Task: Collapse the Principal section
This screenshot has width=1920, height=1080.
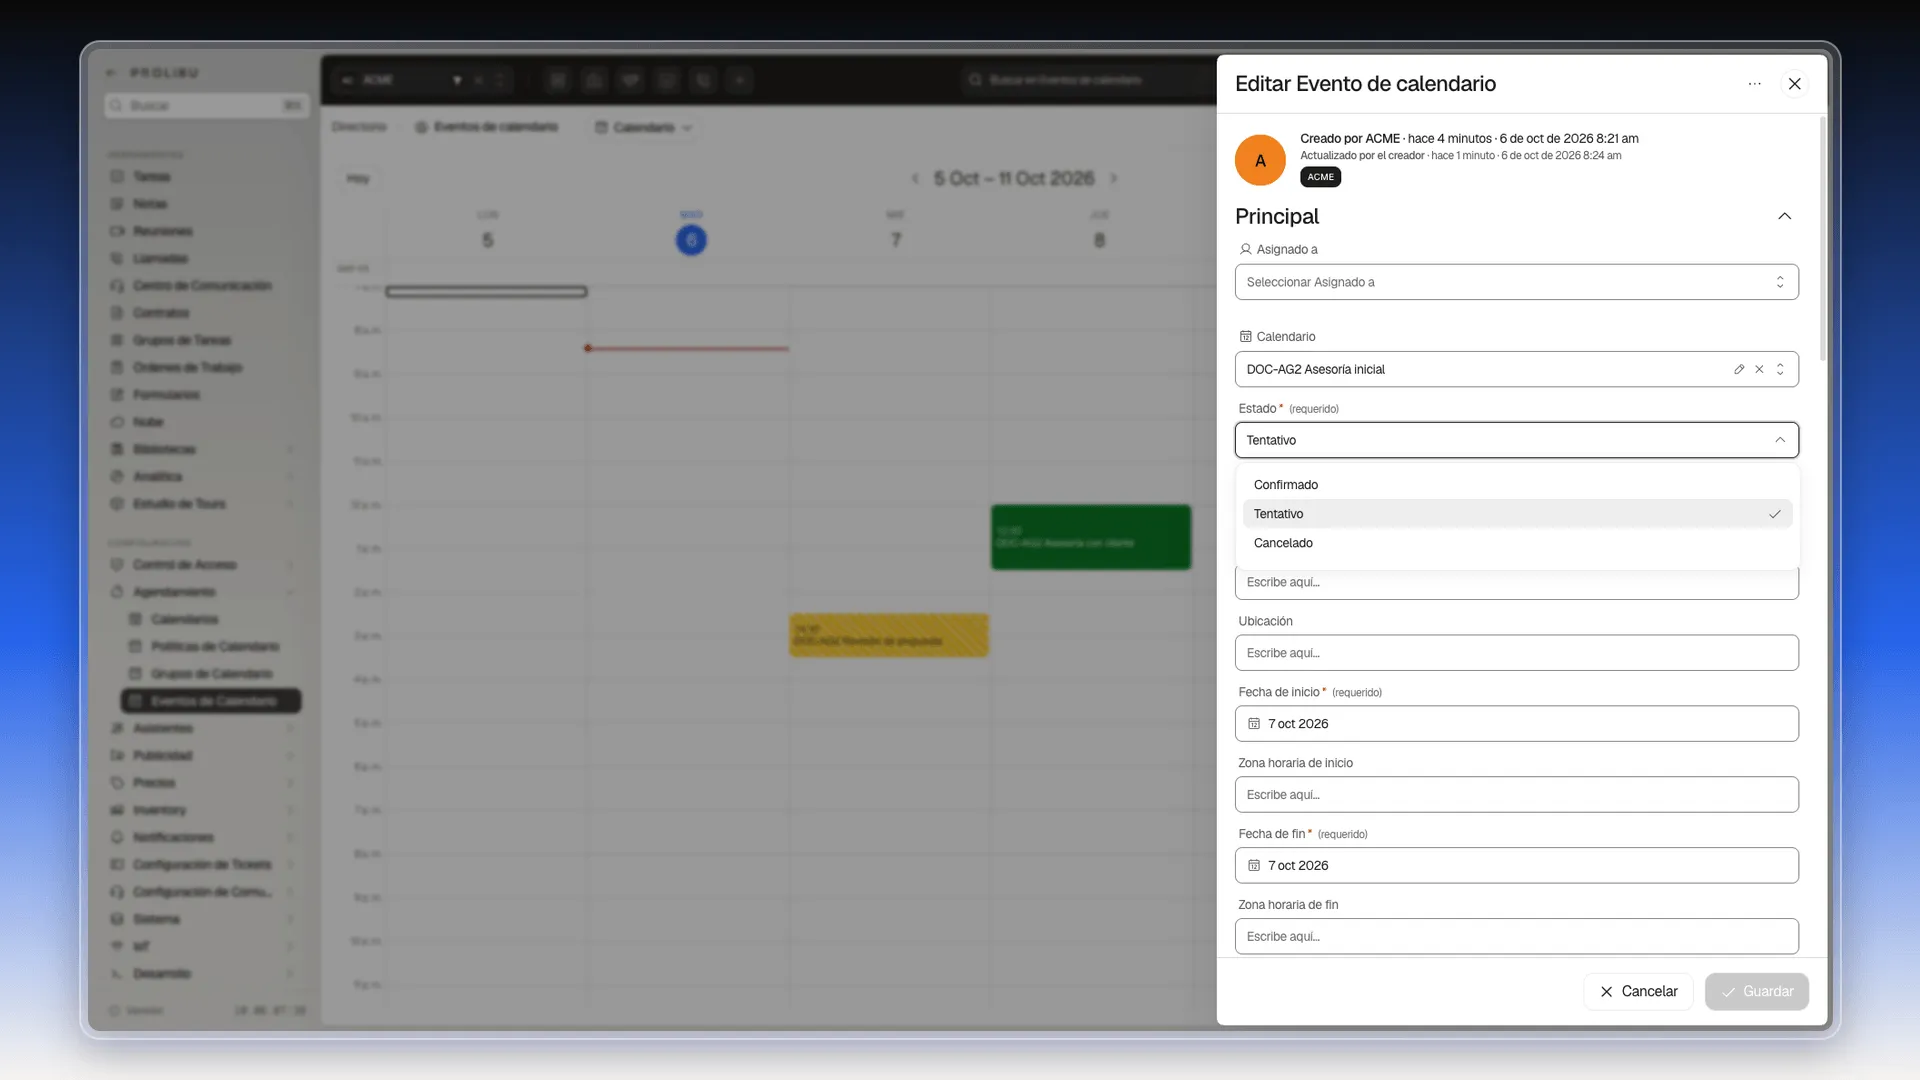Action: (x=1784, y=216)
